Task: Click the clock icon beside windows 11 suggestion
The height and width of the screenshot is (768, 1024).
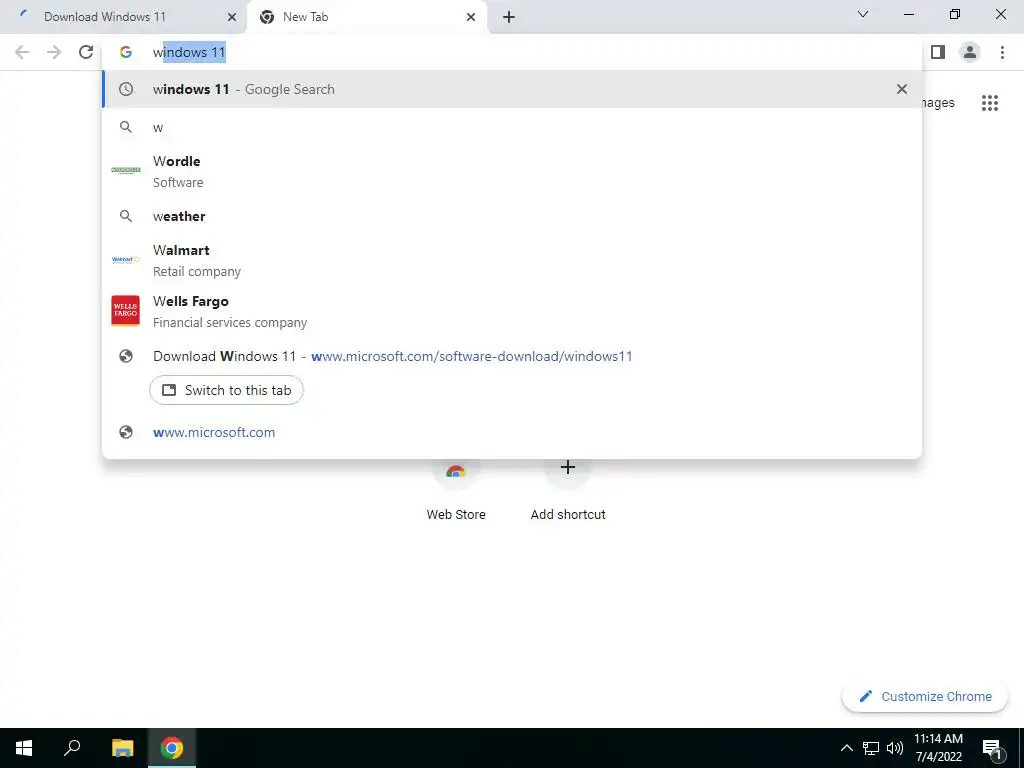Action: 126,89
